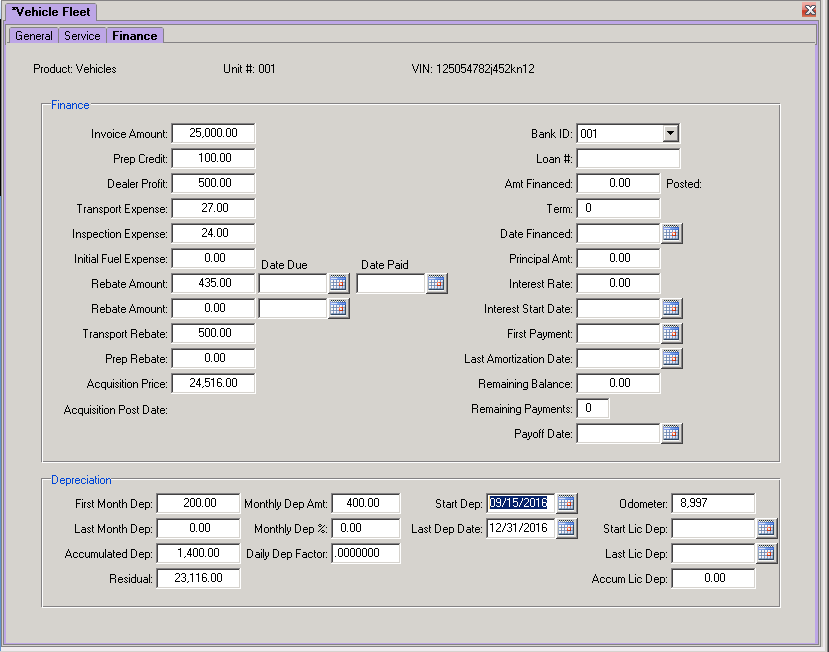
Task: Expand the Bank ID dropdown
Action: pos(670,133)
